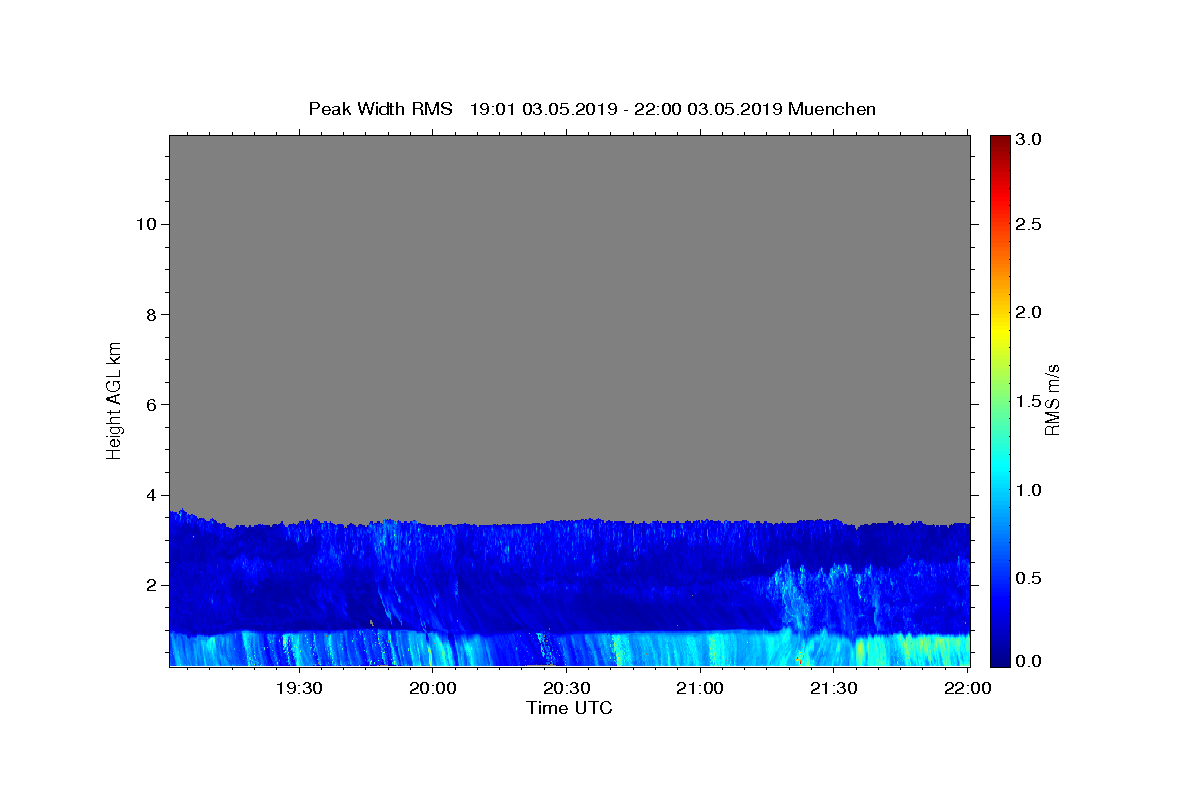This screenshot has height=800, width=1200.
Task: Click the height axis label 10
Action: (x=145, y=224)
